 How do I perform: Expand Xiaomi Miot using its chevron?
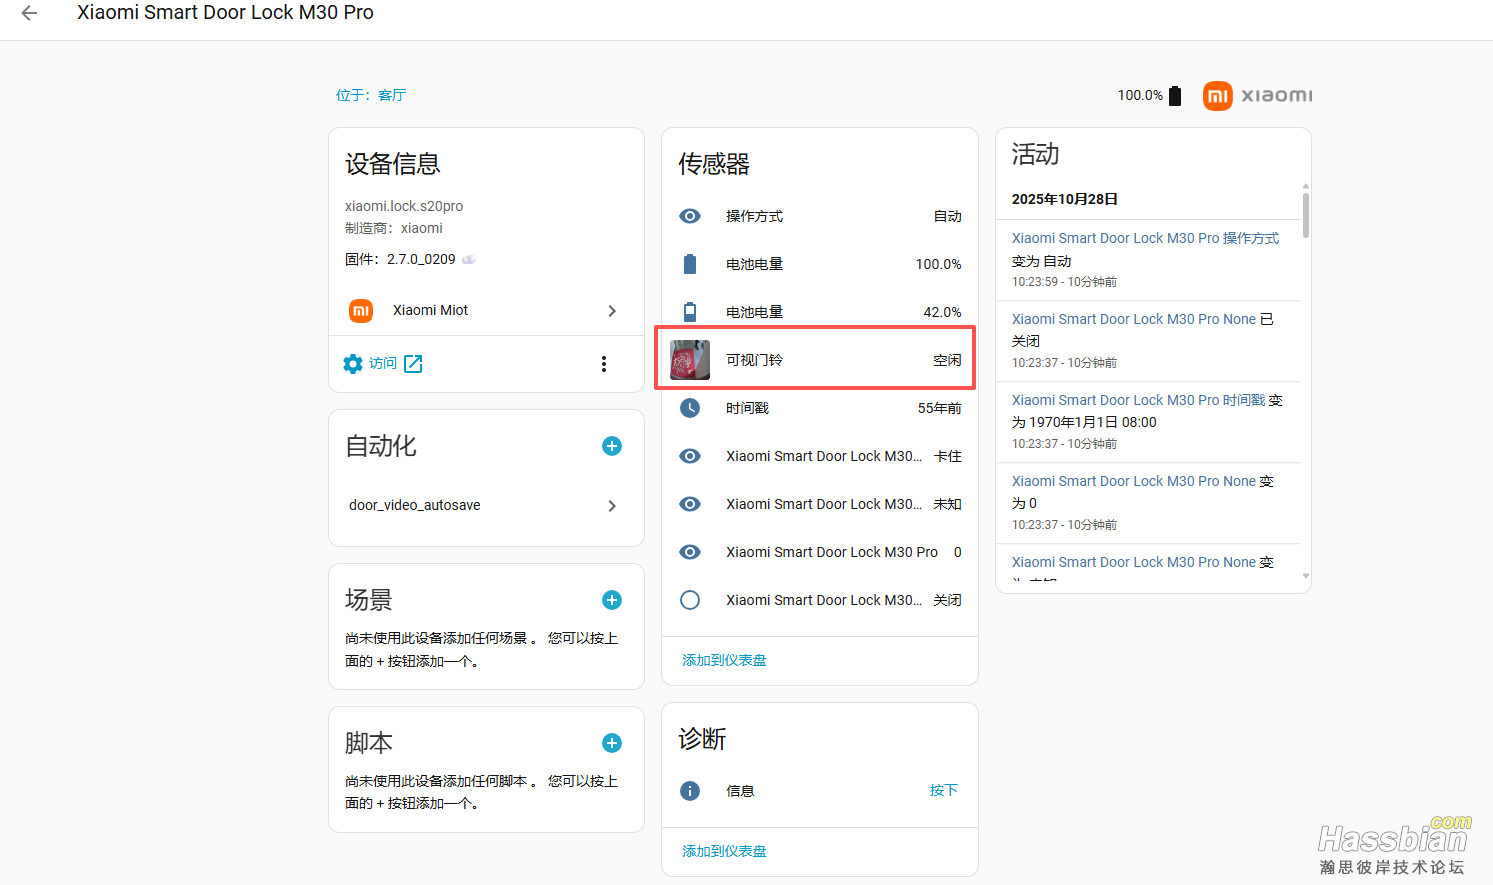pos(611,311)
